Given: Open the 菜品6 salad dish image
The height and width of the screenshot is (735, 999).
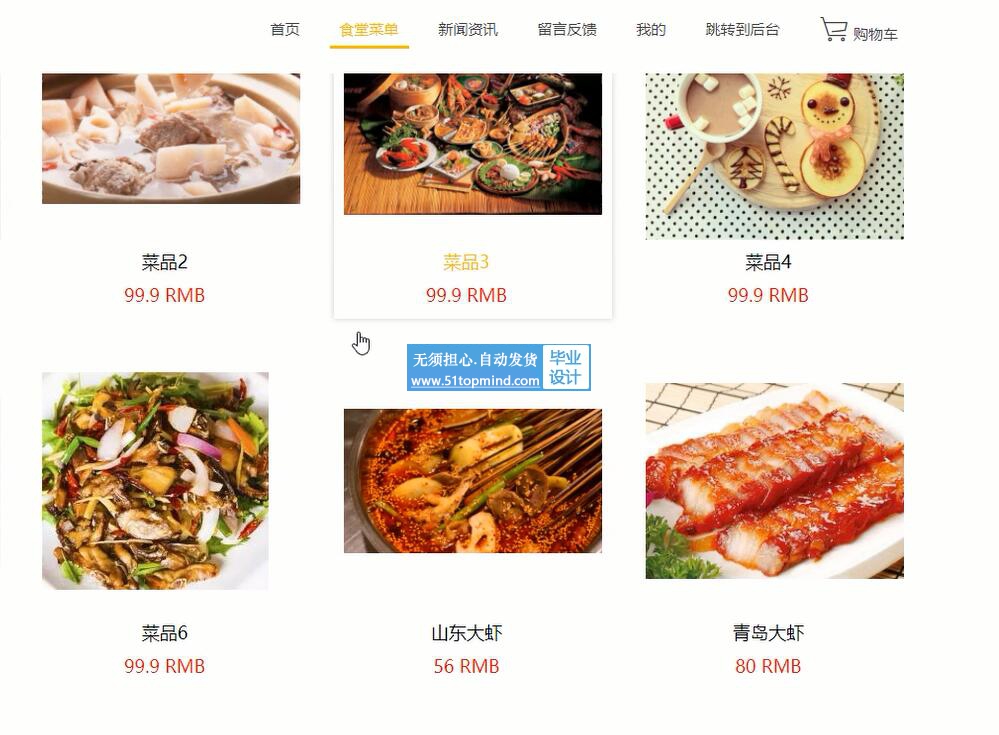Looking at the screenshot, I should click(155, 481).
